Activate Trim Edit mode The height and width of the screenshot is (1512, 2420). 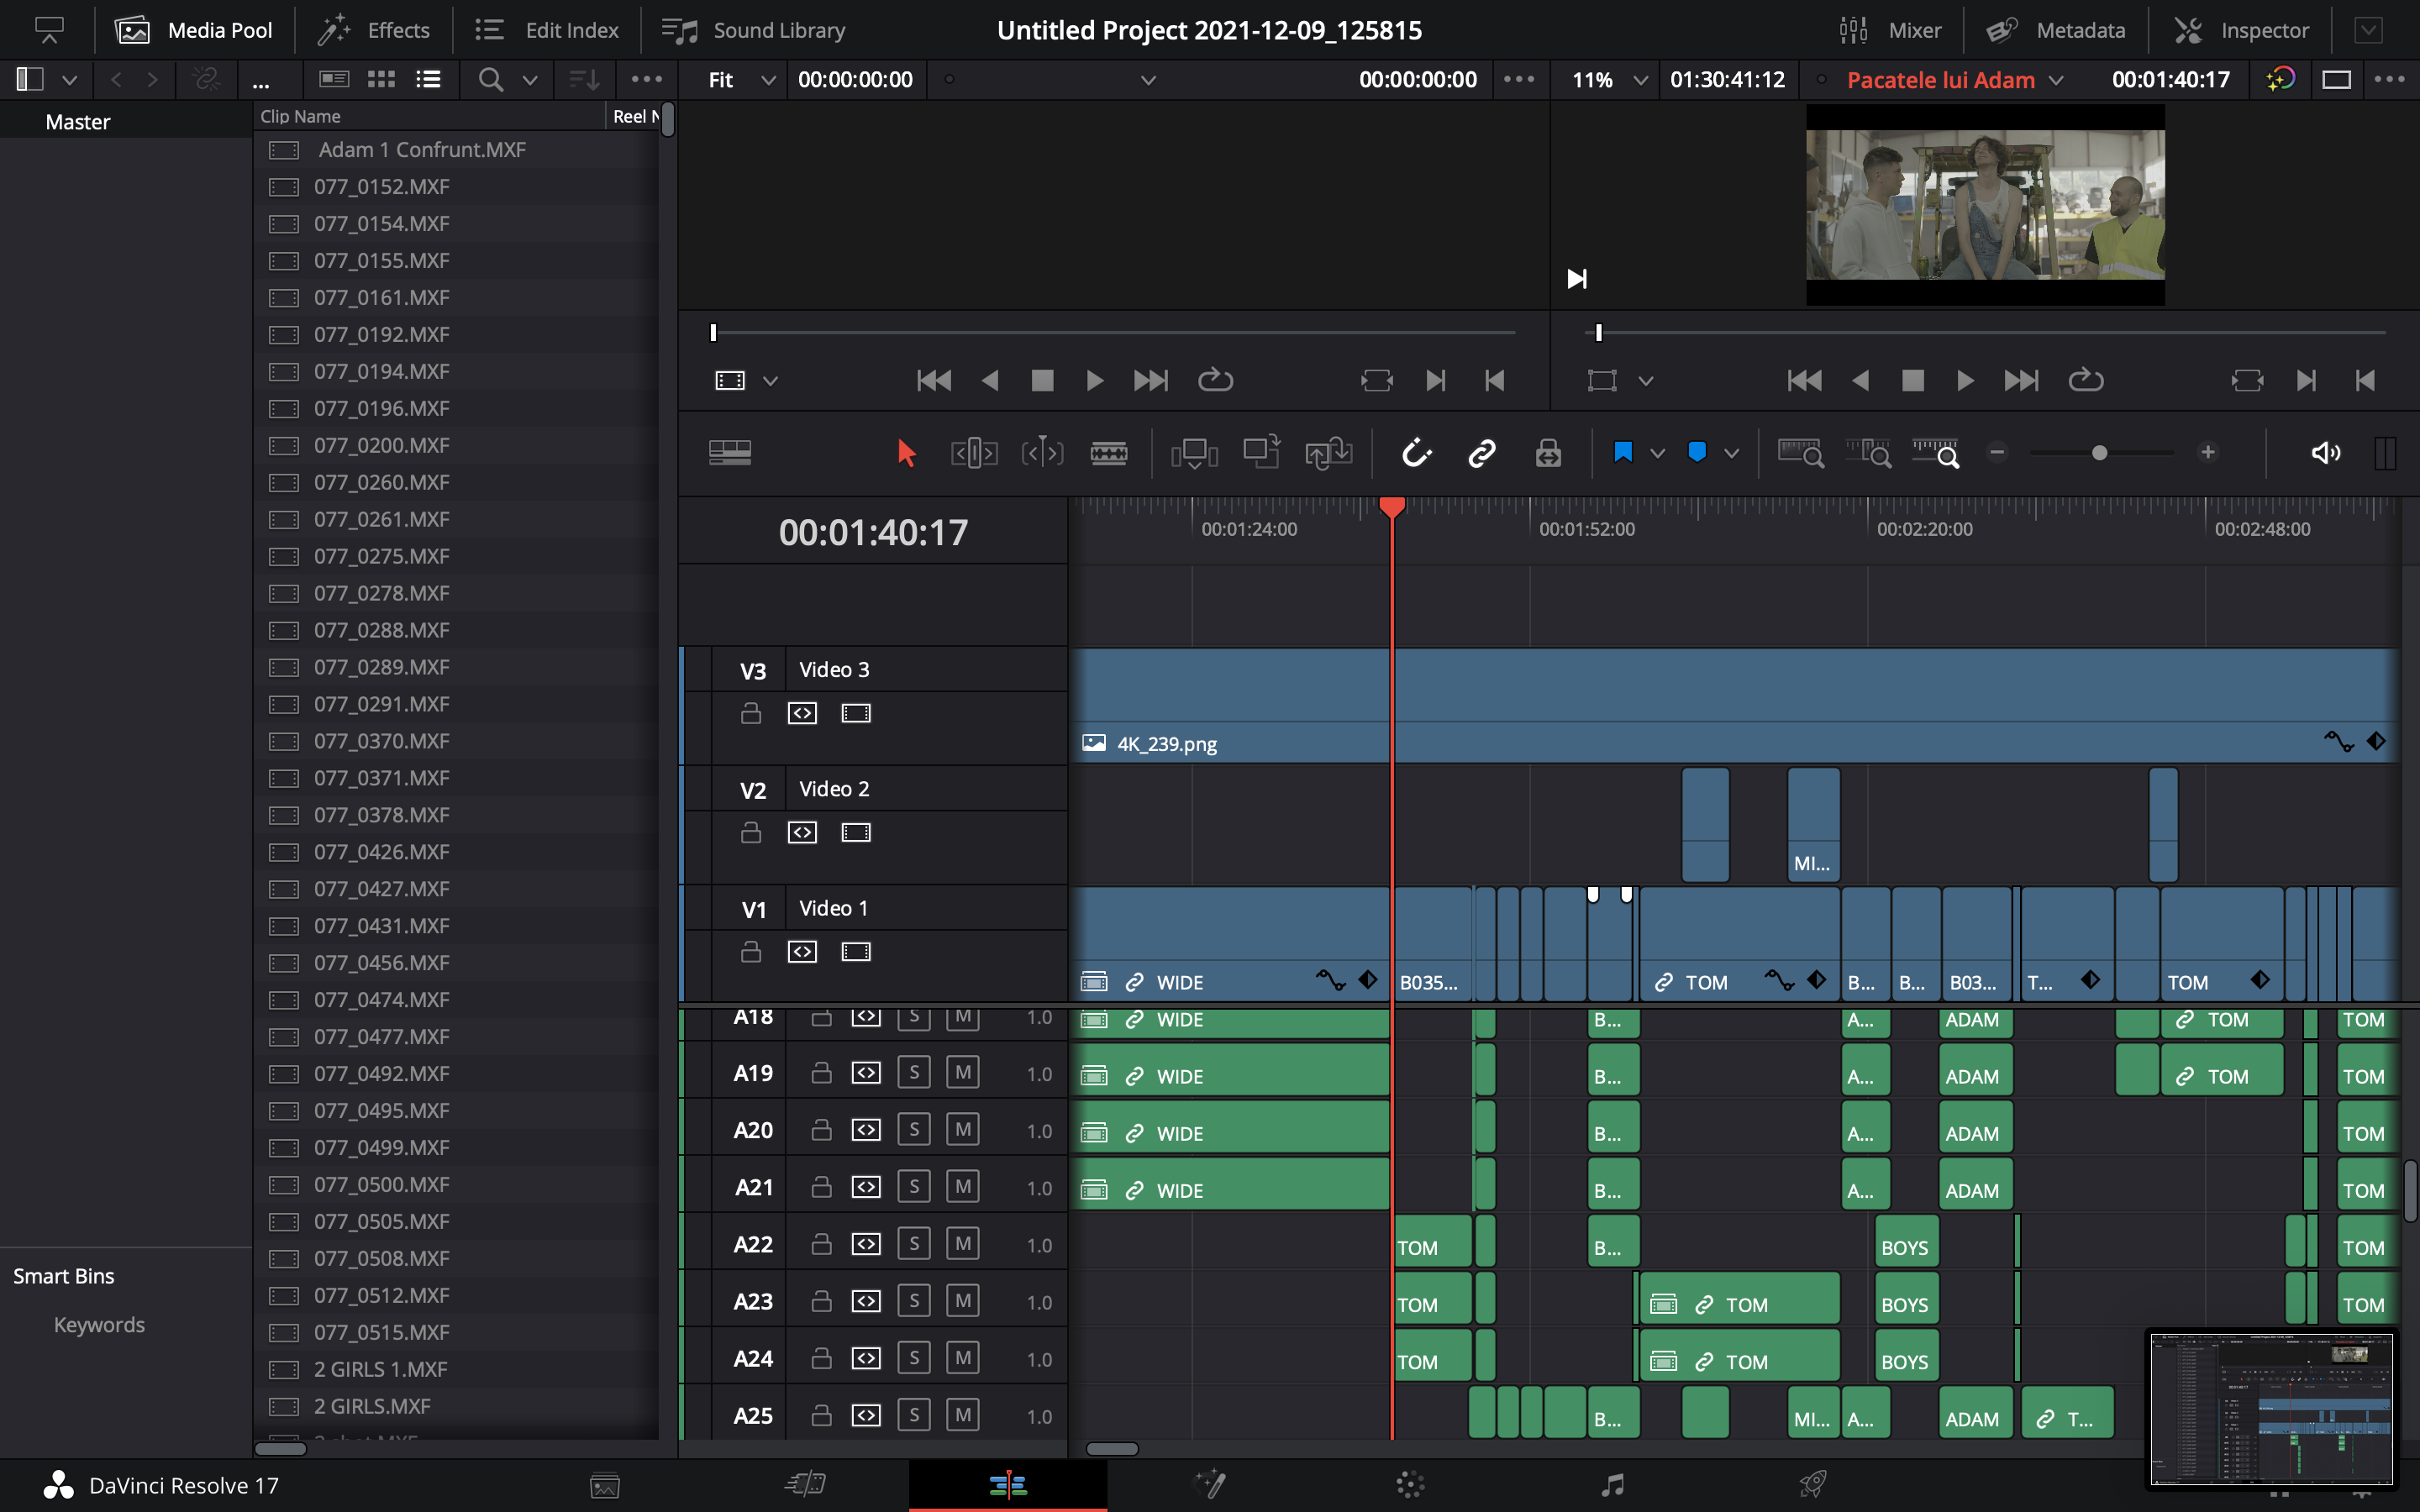point(975,452)
